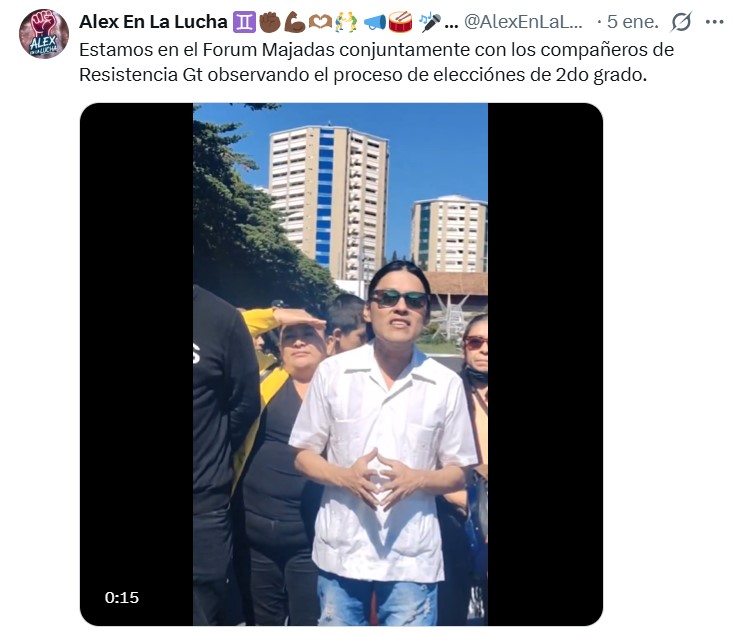Play the video of man in white shirt
The width and height of the screenshot is (735, 636).
coord(340,364)
